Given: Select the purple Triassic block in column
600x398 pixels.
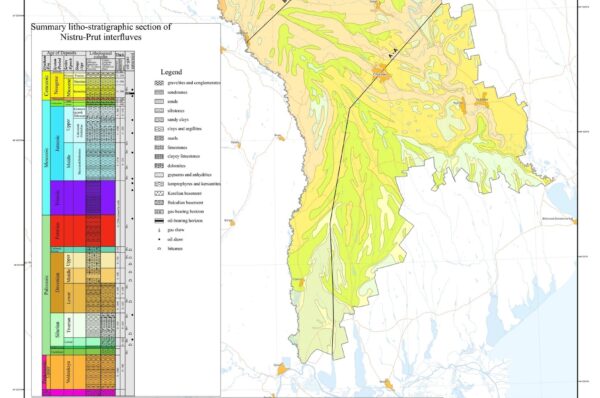Looking at the screenshot, I should point(83,197).
